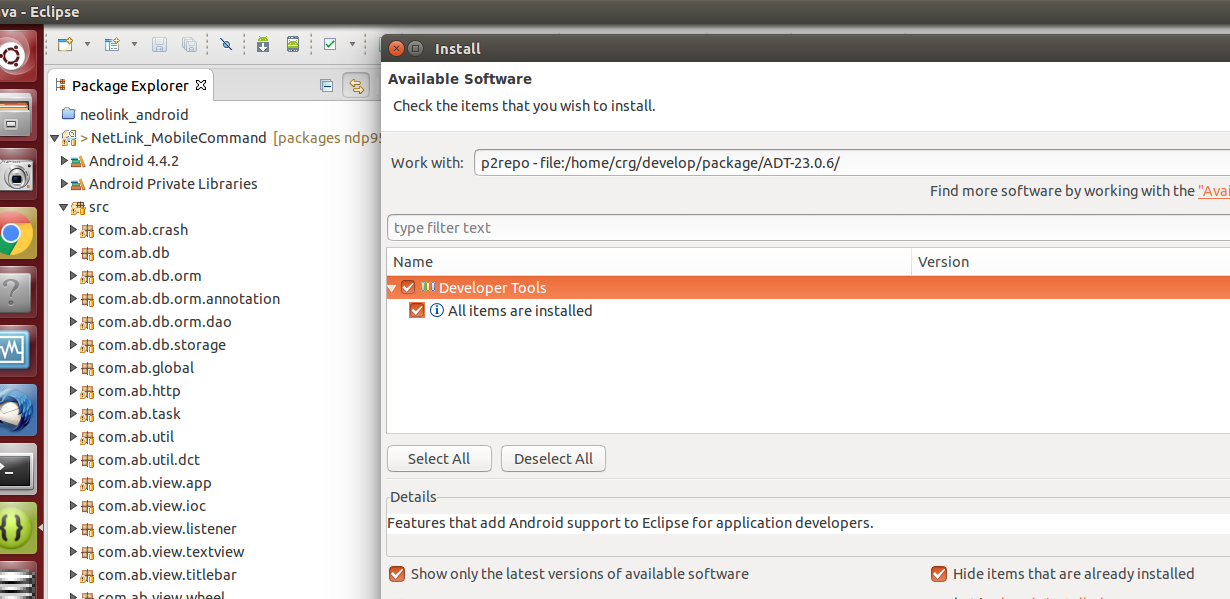This screenshot has width=1230, height=599.
Task: Click the Developer Tools category icon
Action: pyautogui.click(x=428, y=288)
